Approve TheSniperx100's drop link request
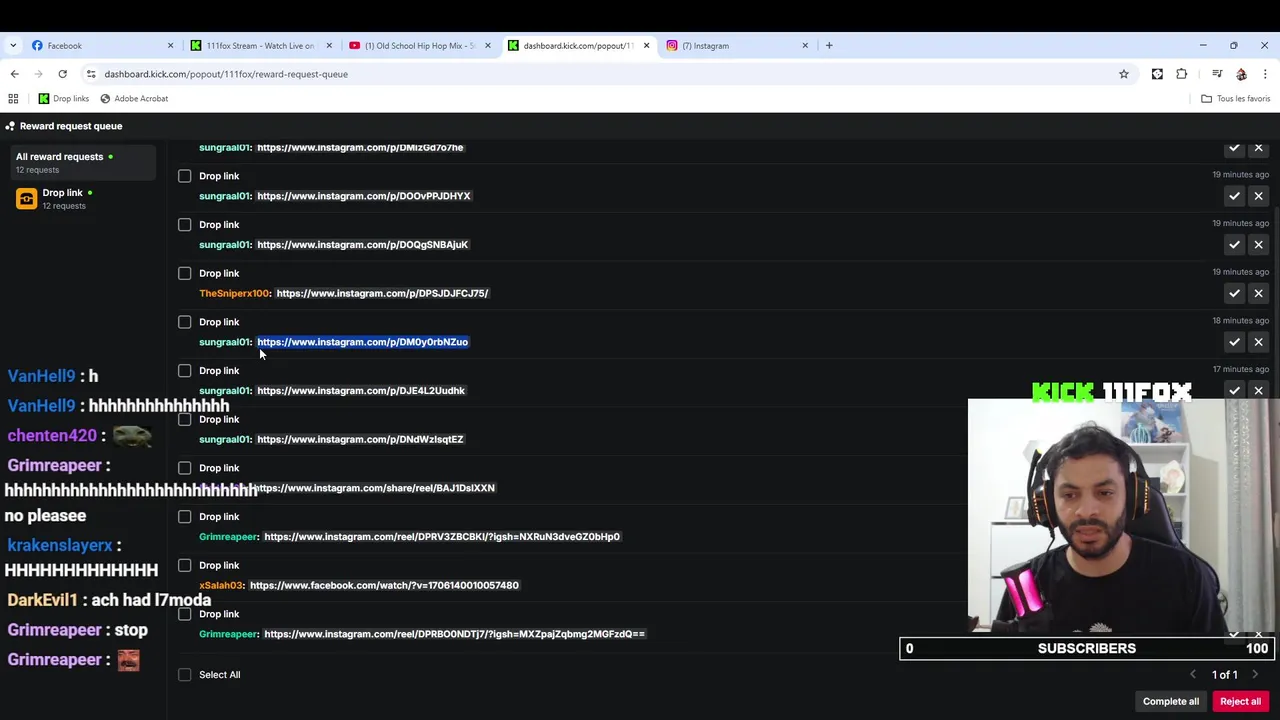This screenshot has width=1280, height=720. (x=1234, y=293)
